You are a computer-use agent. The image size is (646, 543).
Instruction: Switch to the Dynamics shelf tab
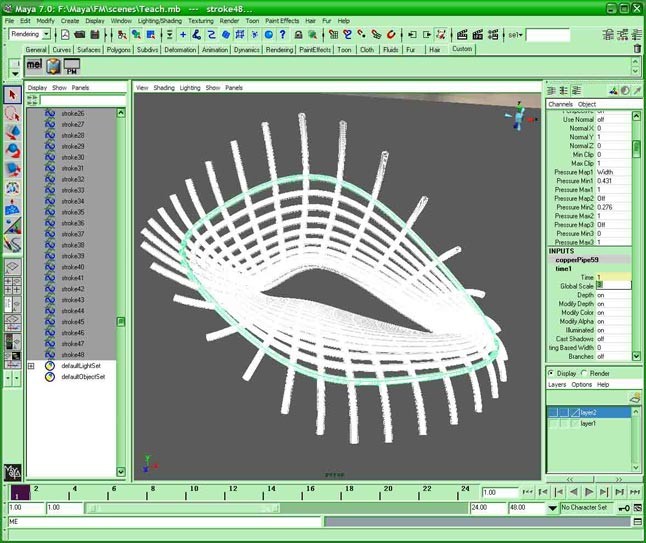point(246,49)
